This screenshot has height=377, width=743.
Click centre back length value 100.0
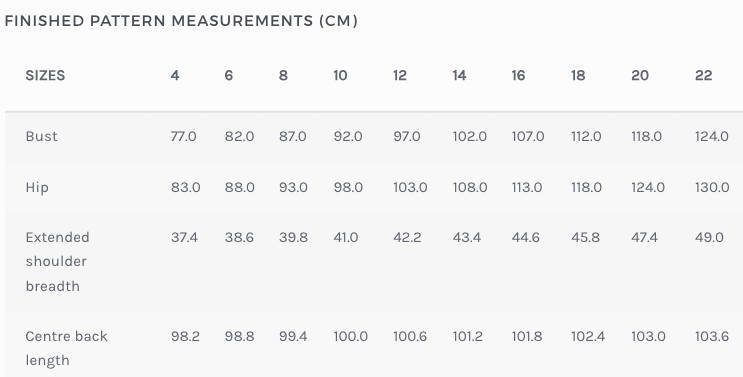click(x=350, y=336)
